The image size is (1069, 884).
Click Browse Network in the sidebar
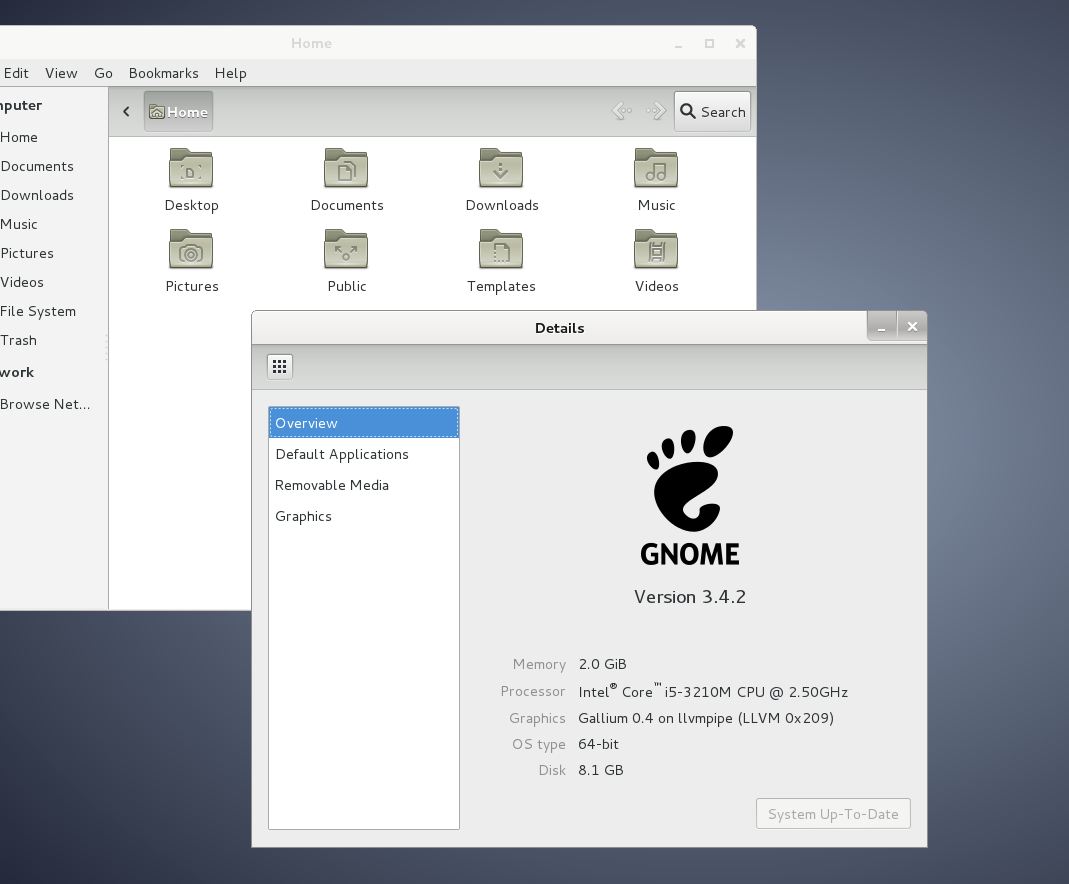point(53,404)
